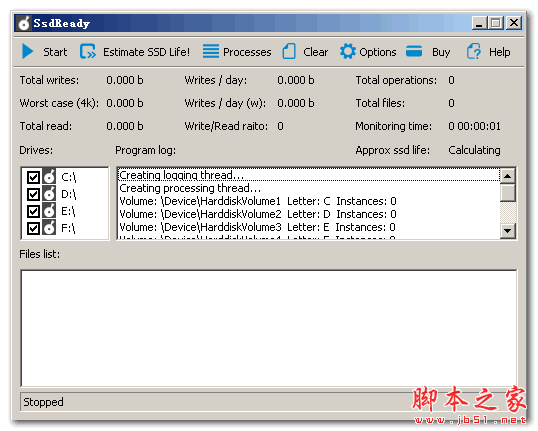This screenshot has width=538, height=431.
Task: Click the Estimate SSD Life icon
Action: pos(88,51)
